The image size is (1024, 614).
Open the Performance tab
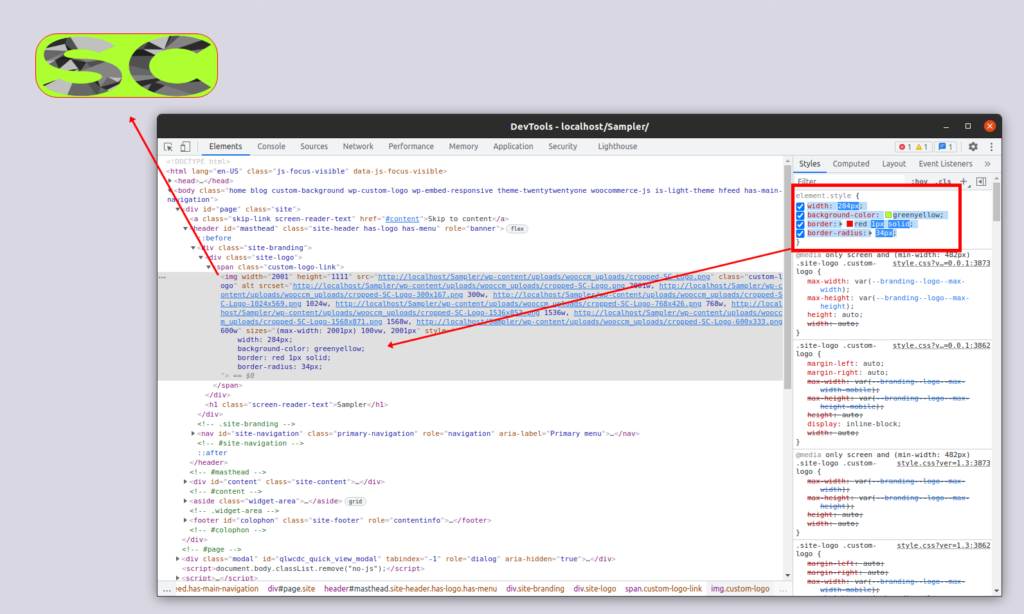411,147
